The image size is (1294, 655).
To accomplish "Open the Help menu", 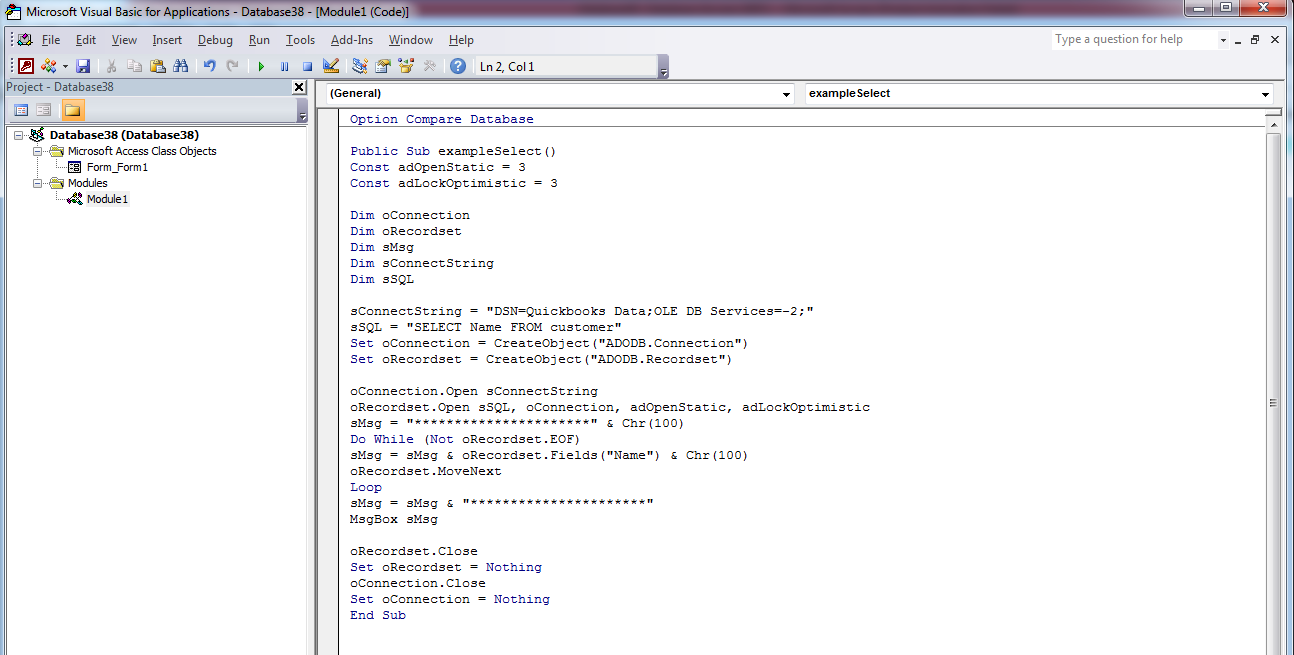I will click(x=461, y=40).
